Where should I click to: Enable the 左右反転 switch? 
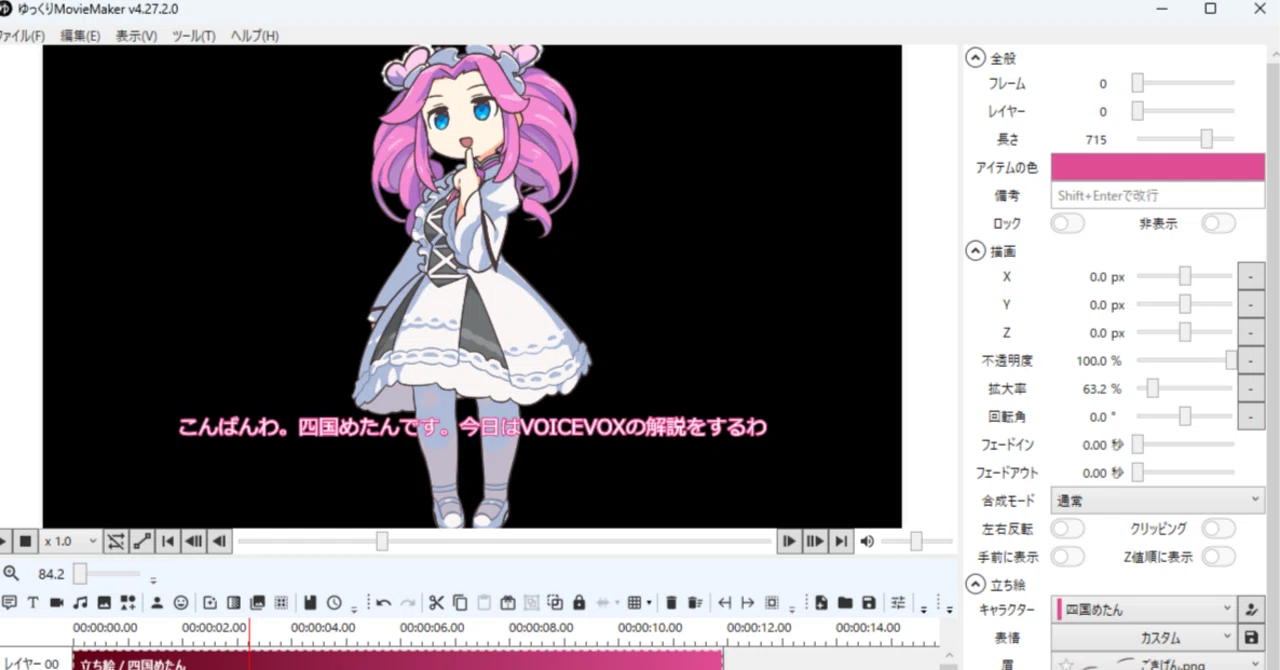1067,528
